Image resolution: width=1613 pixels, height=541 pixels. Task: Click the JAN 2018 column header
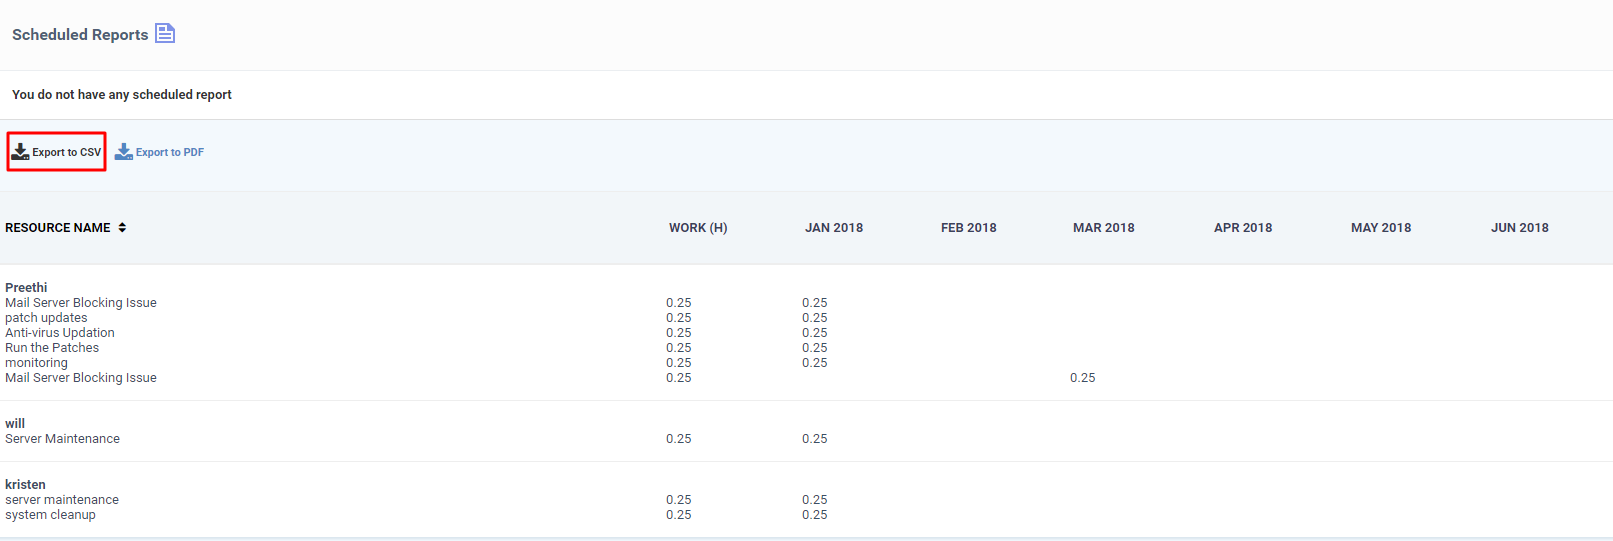click(x=834, y=228)
